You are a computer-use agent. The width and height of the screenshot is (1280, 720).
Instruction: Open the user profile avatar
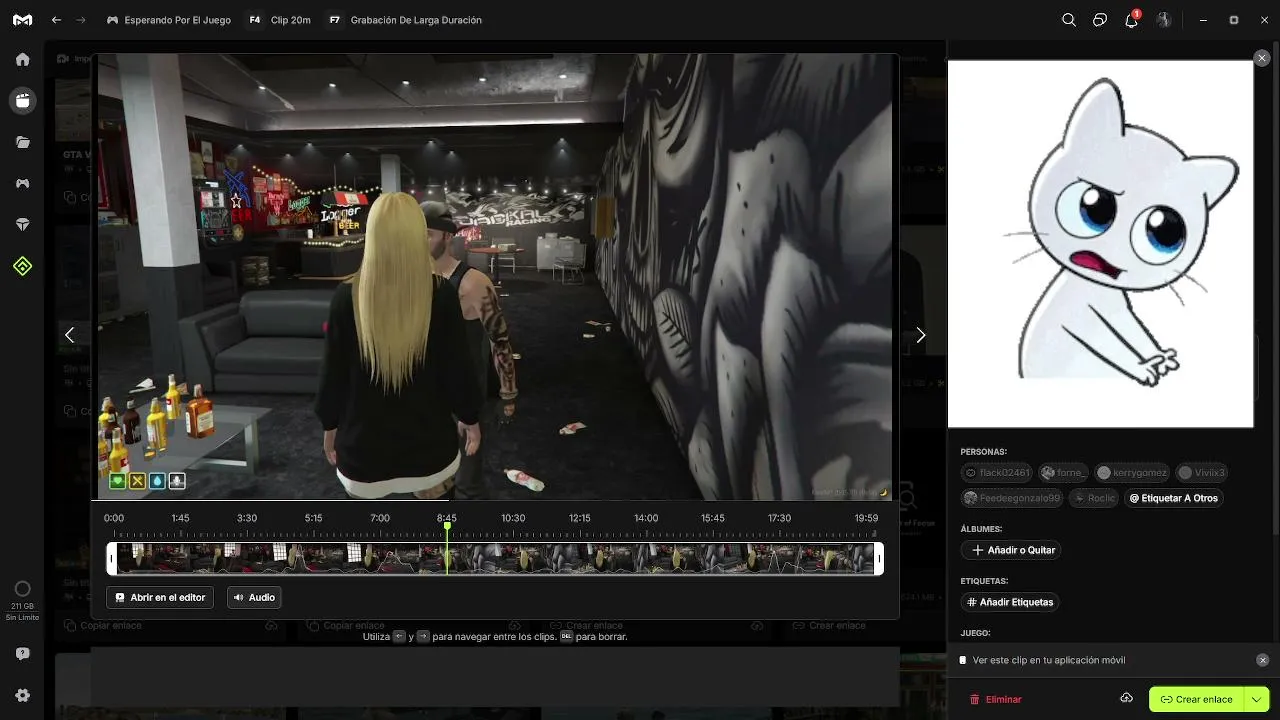coord(1164,20)
